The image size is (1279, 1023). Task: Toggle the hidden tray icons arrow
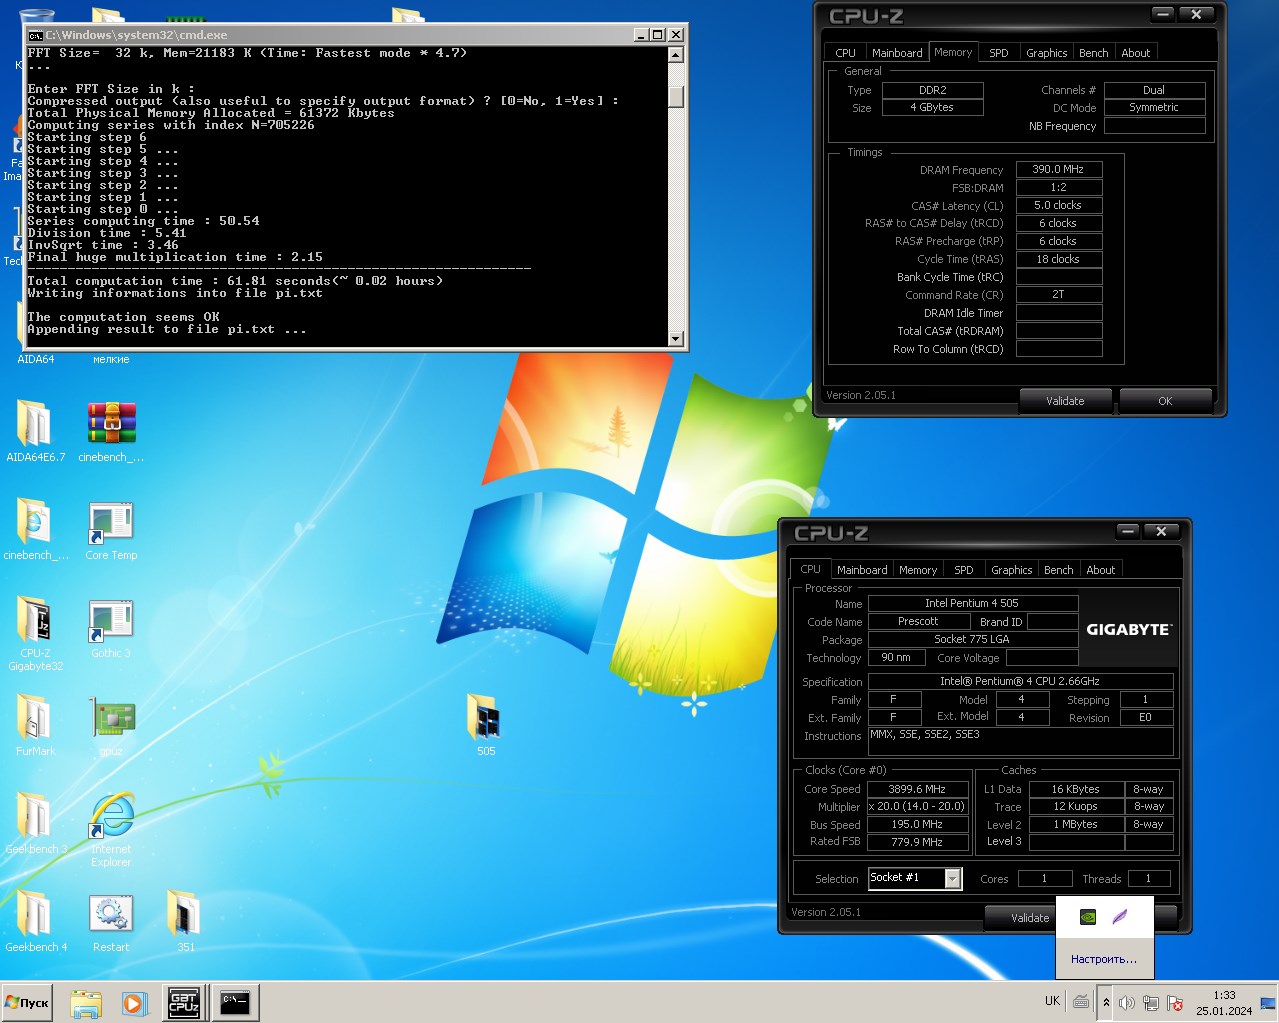point(1106,1002)
